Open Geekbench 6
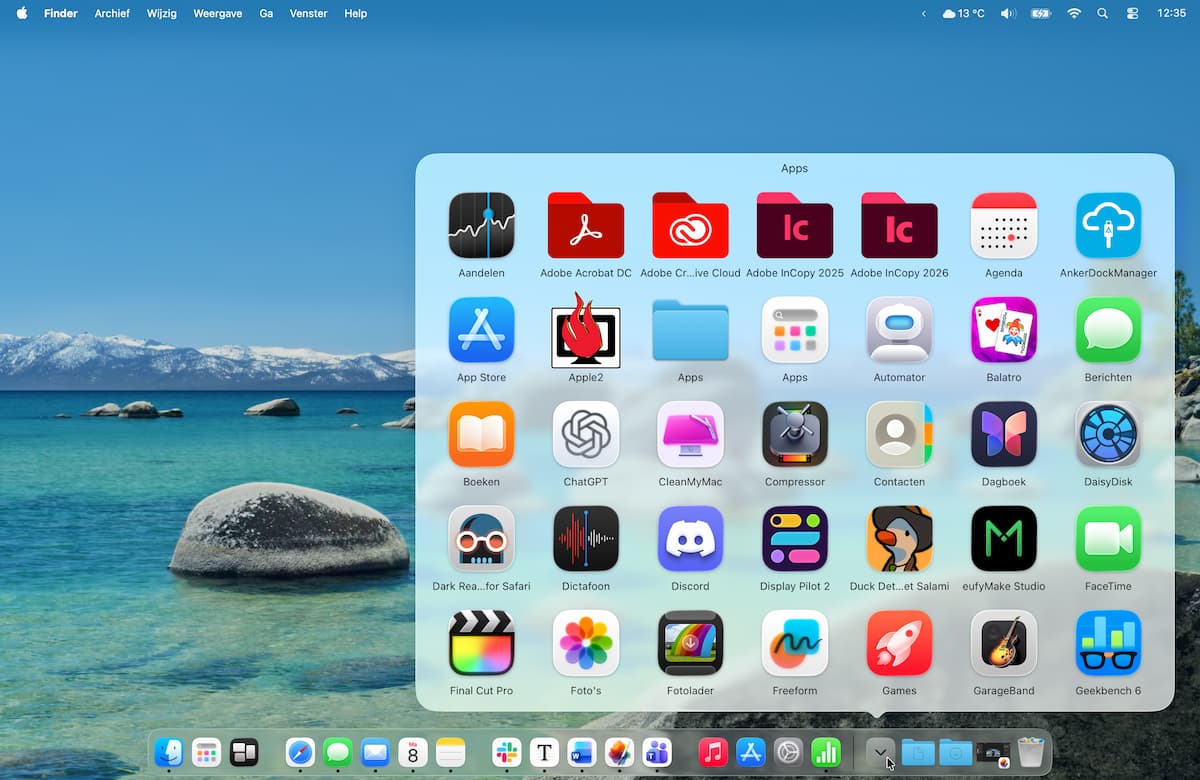This screenshot has width=1200, height=780. coord(1108,644)
